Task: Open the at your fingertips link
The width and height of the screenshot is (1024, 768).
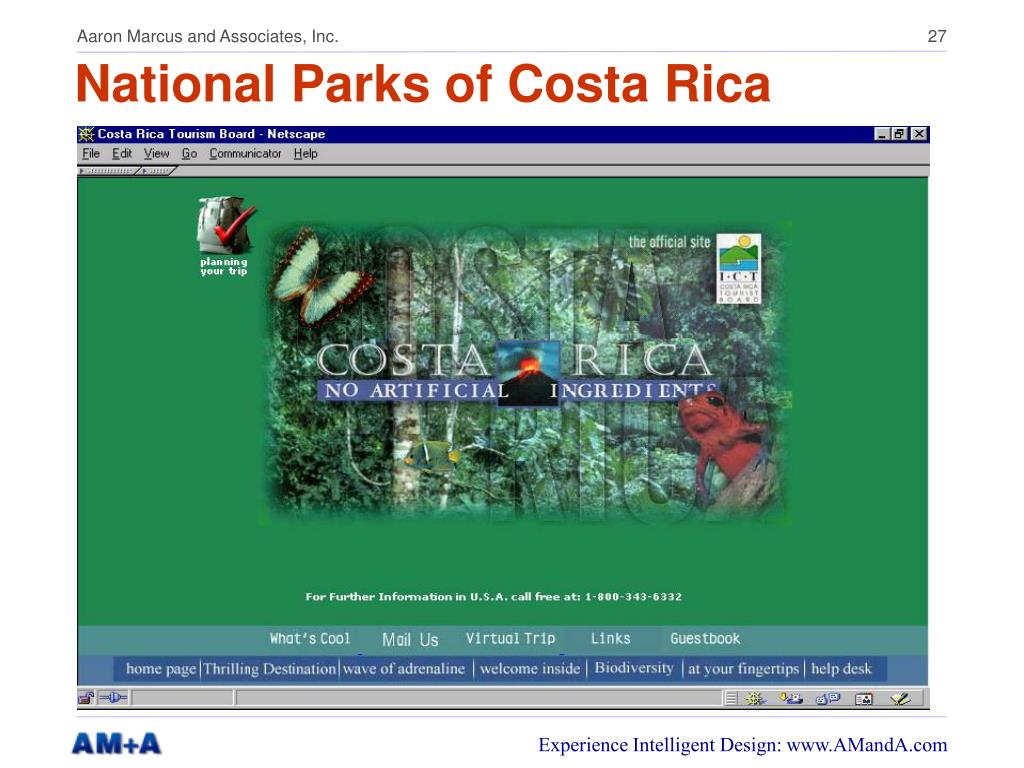Action: pyautogui.click(x=743, y=669)
